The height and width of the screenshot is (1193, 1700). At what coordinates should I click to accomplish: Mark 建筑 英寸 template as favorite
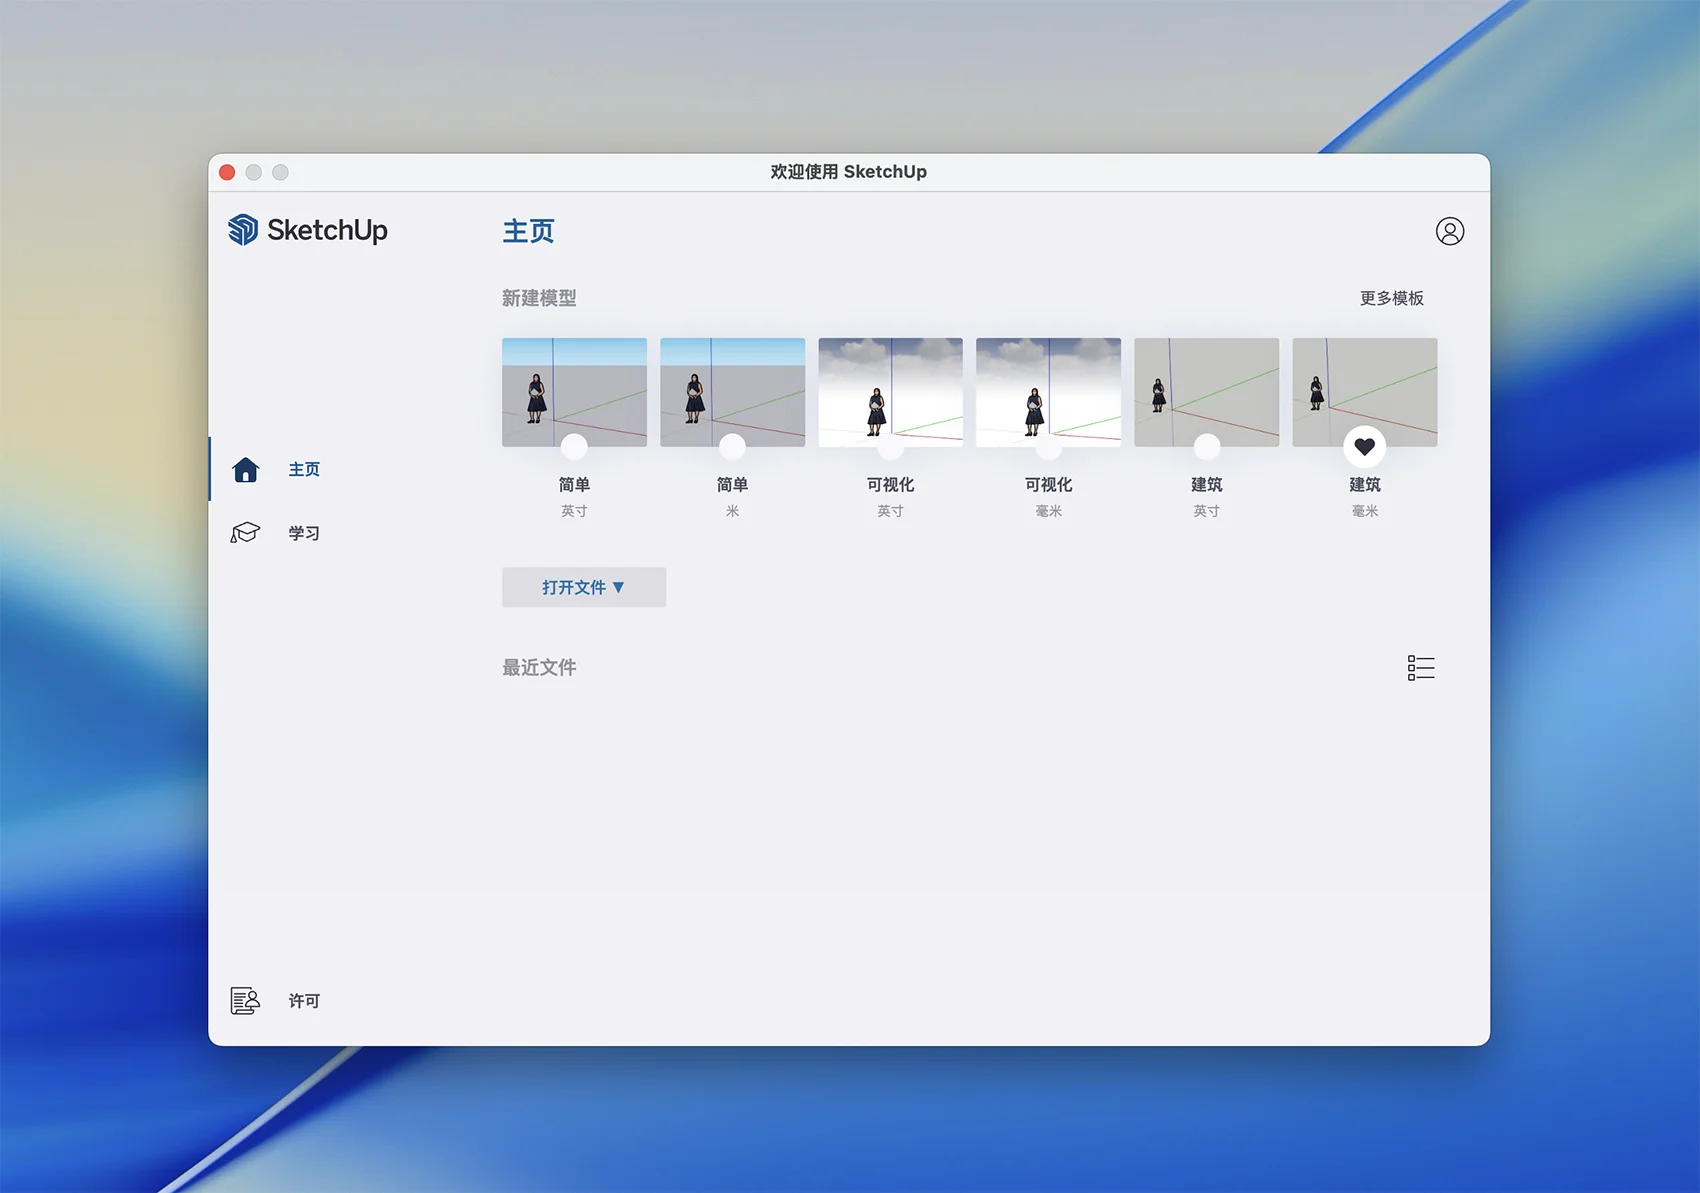(1206, 446)
